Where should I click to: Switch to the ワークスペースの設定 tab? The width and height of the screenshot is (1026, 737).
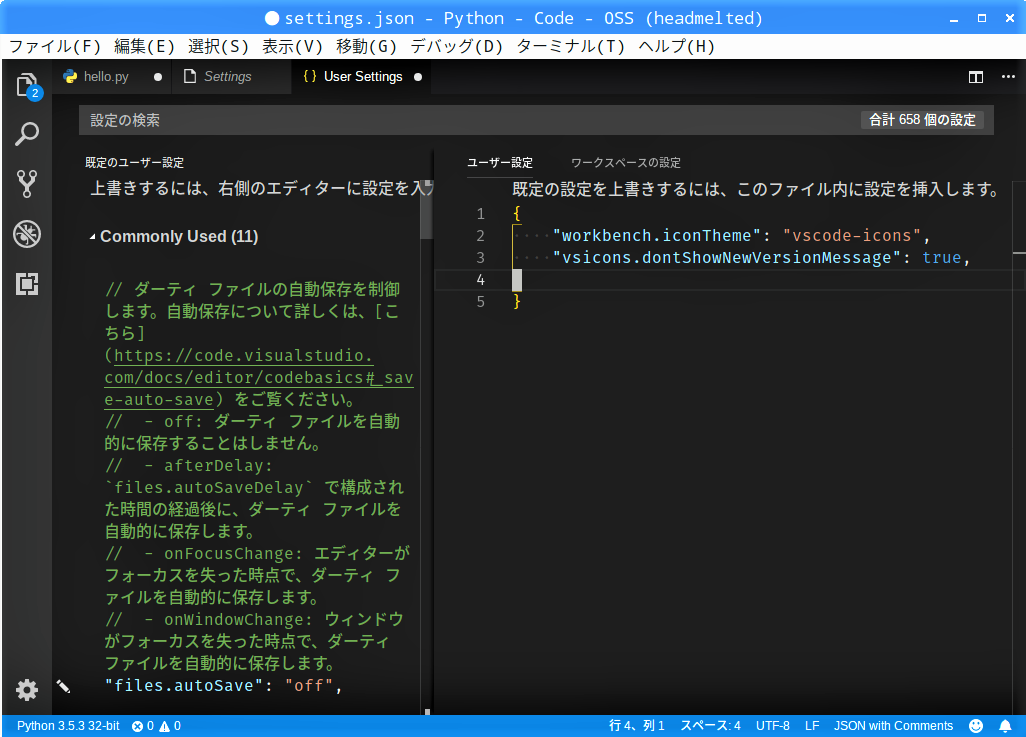point(626,162)
